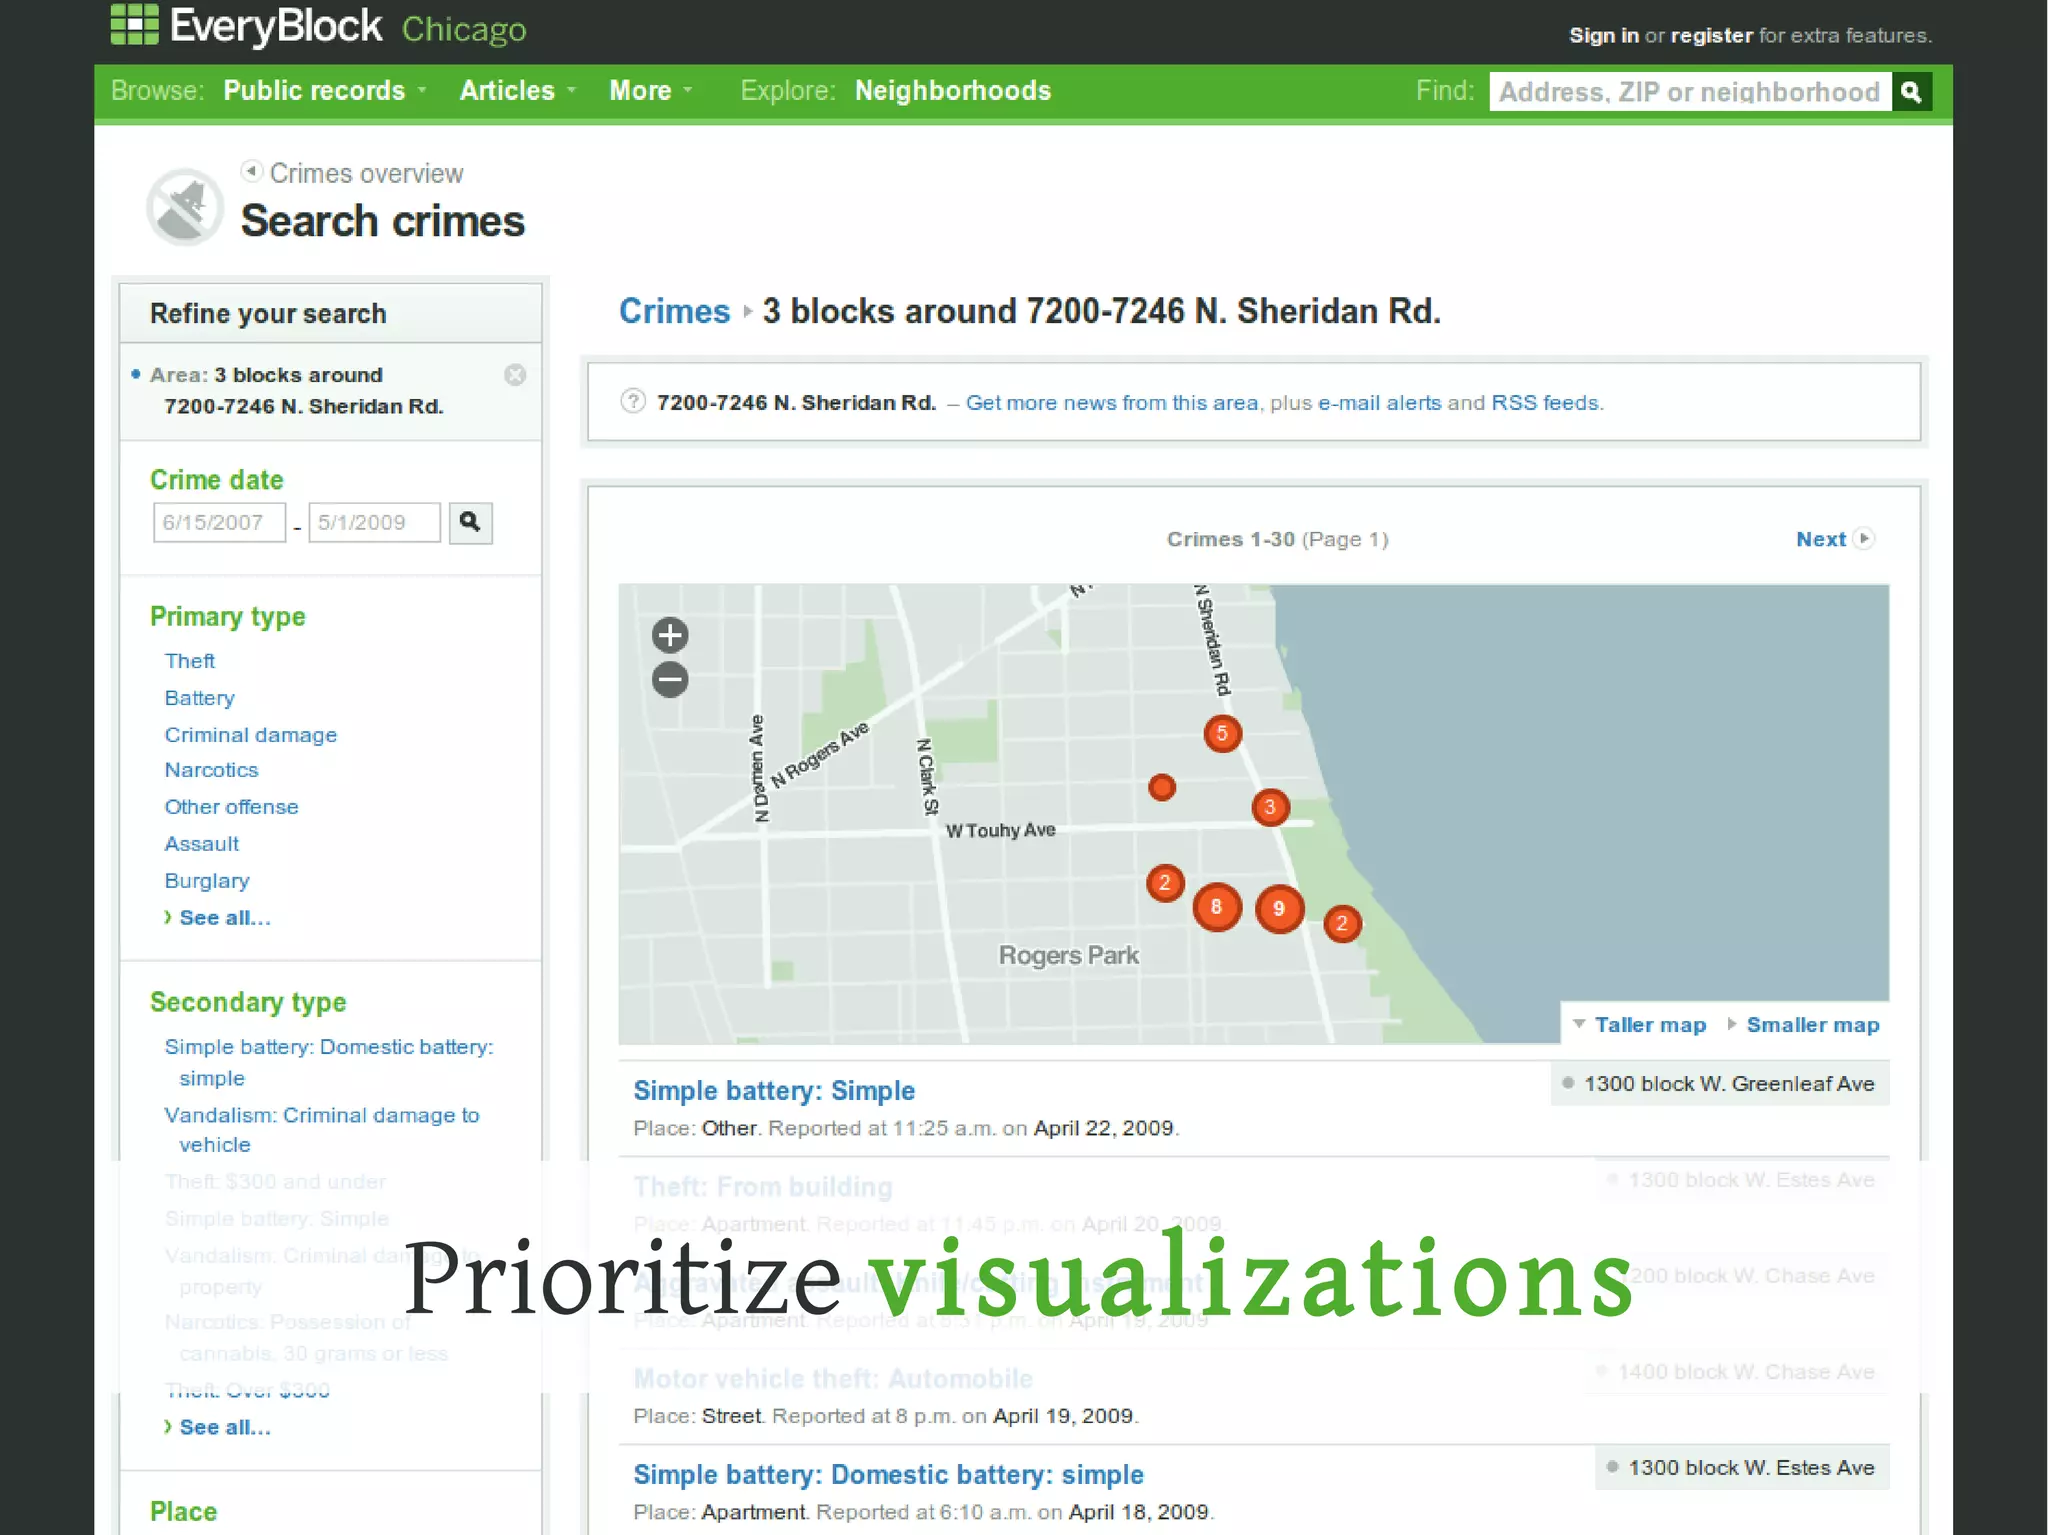Image resolution: width=2048 pixels, height=1535 pixels.
Task: Submit crime date range search icon
Action: pyautogui.click(x=470, y=522)
